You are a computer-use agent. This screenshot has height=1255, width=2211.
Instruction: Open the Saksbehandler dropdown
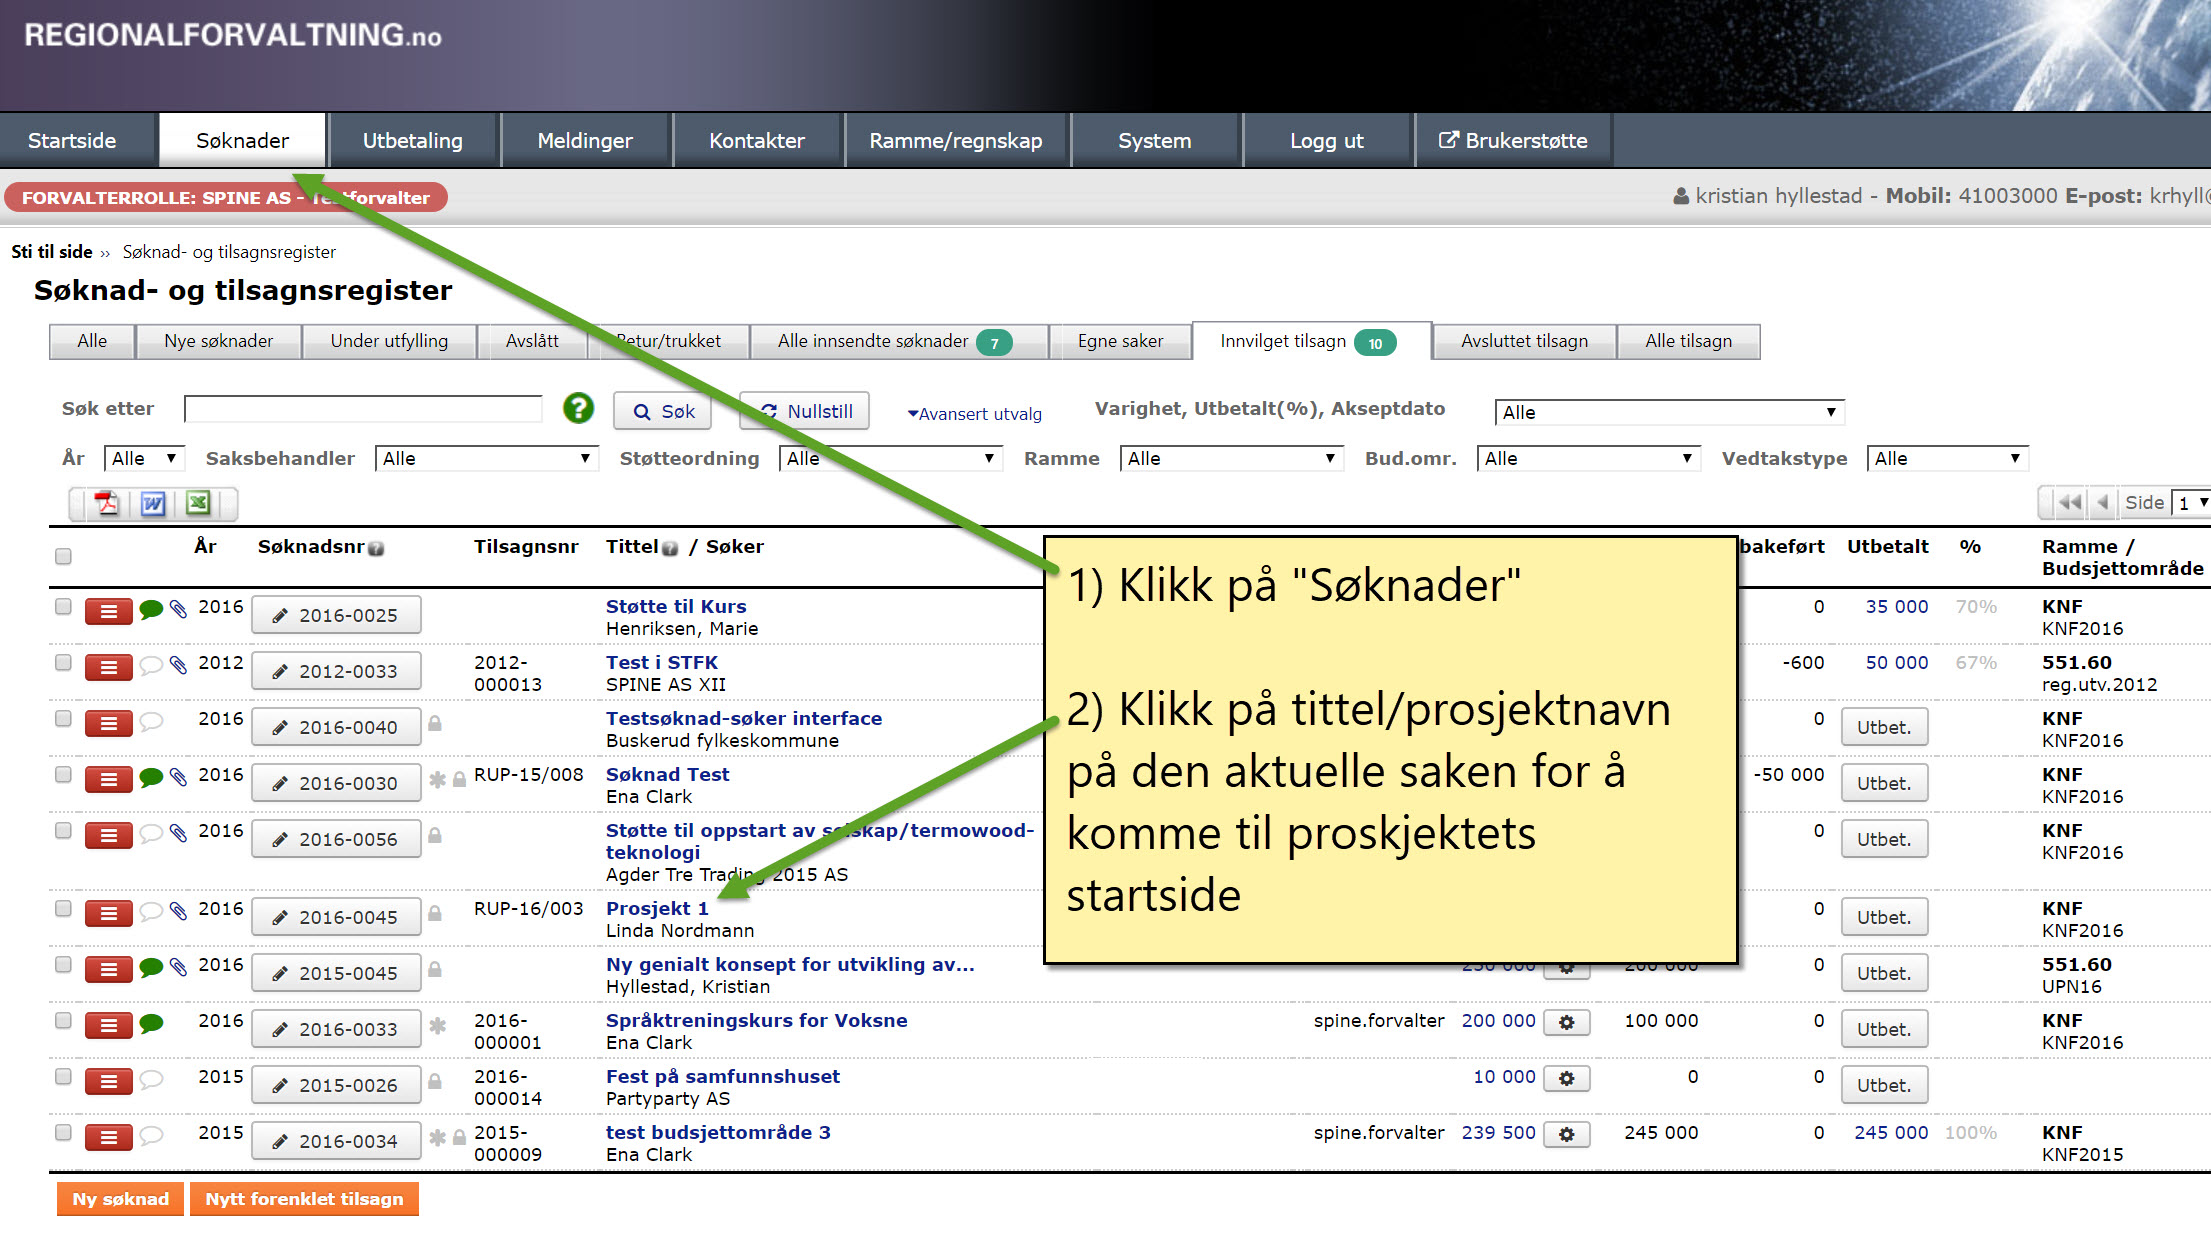pos(486,458)
